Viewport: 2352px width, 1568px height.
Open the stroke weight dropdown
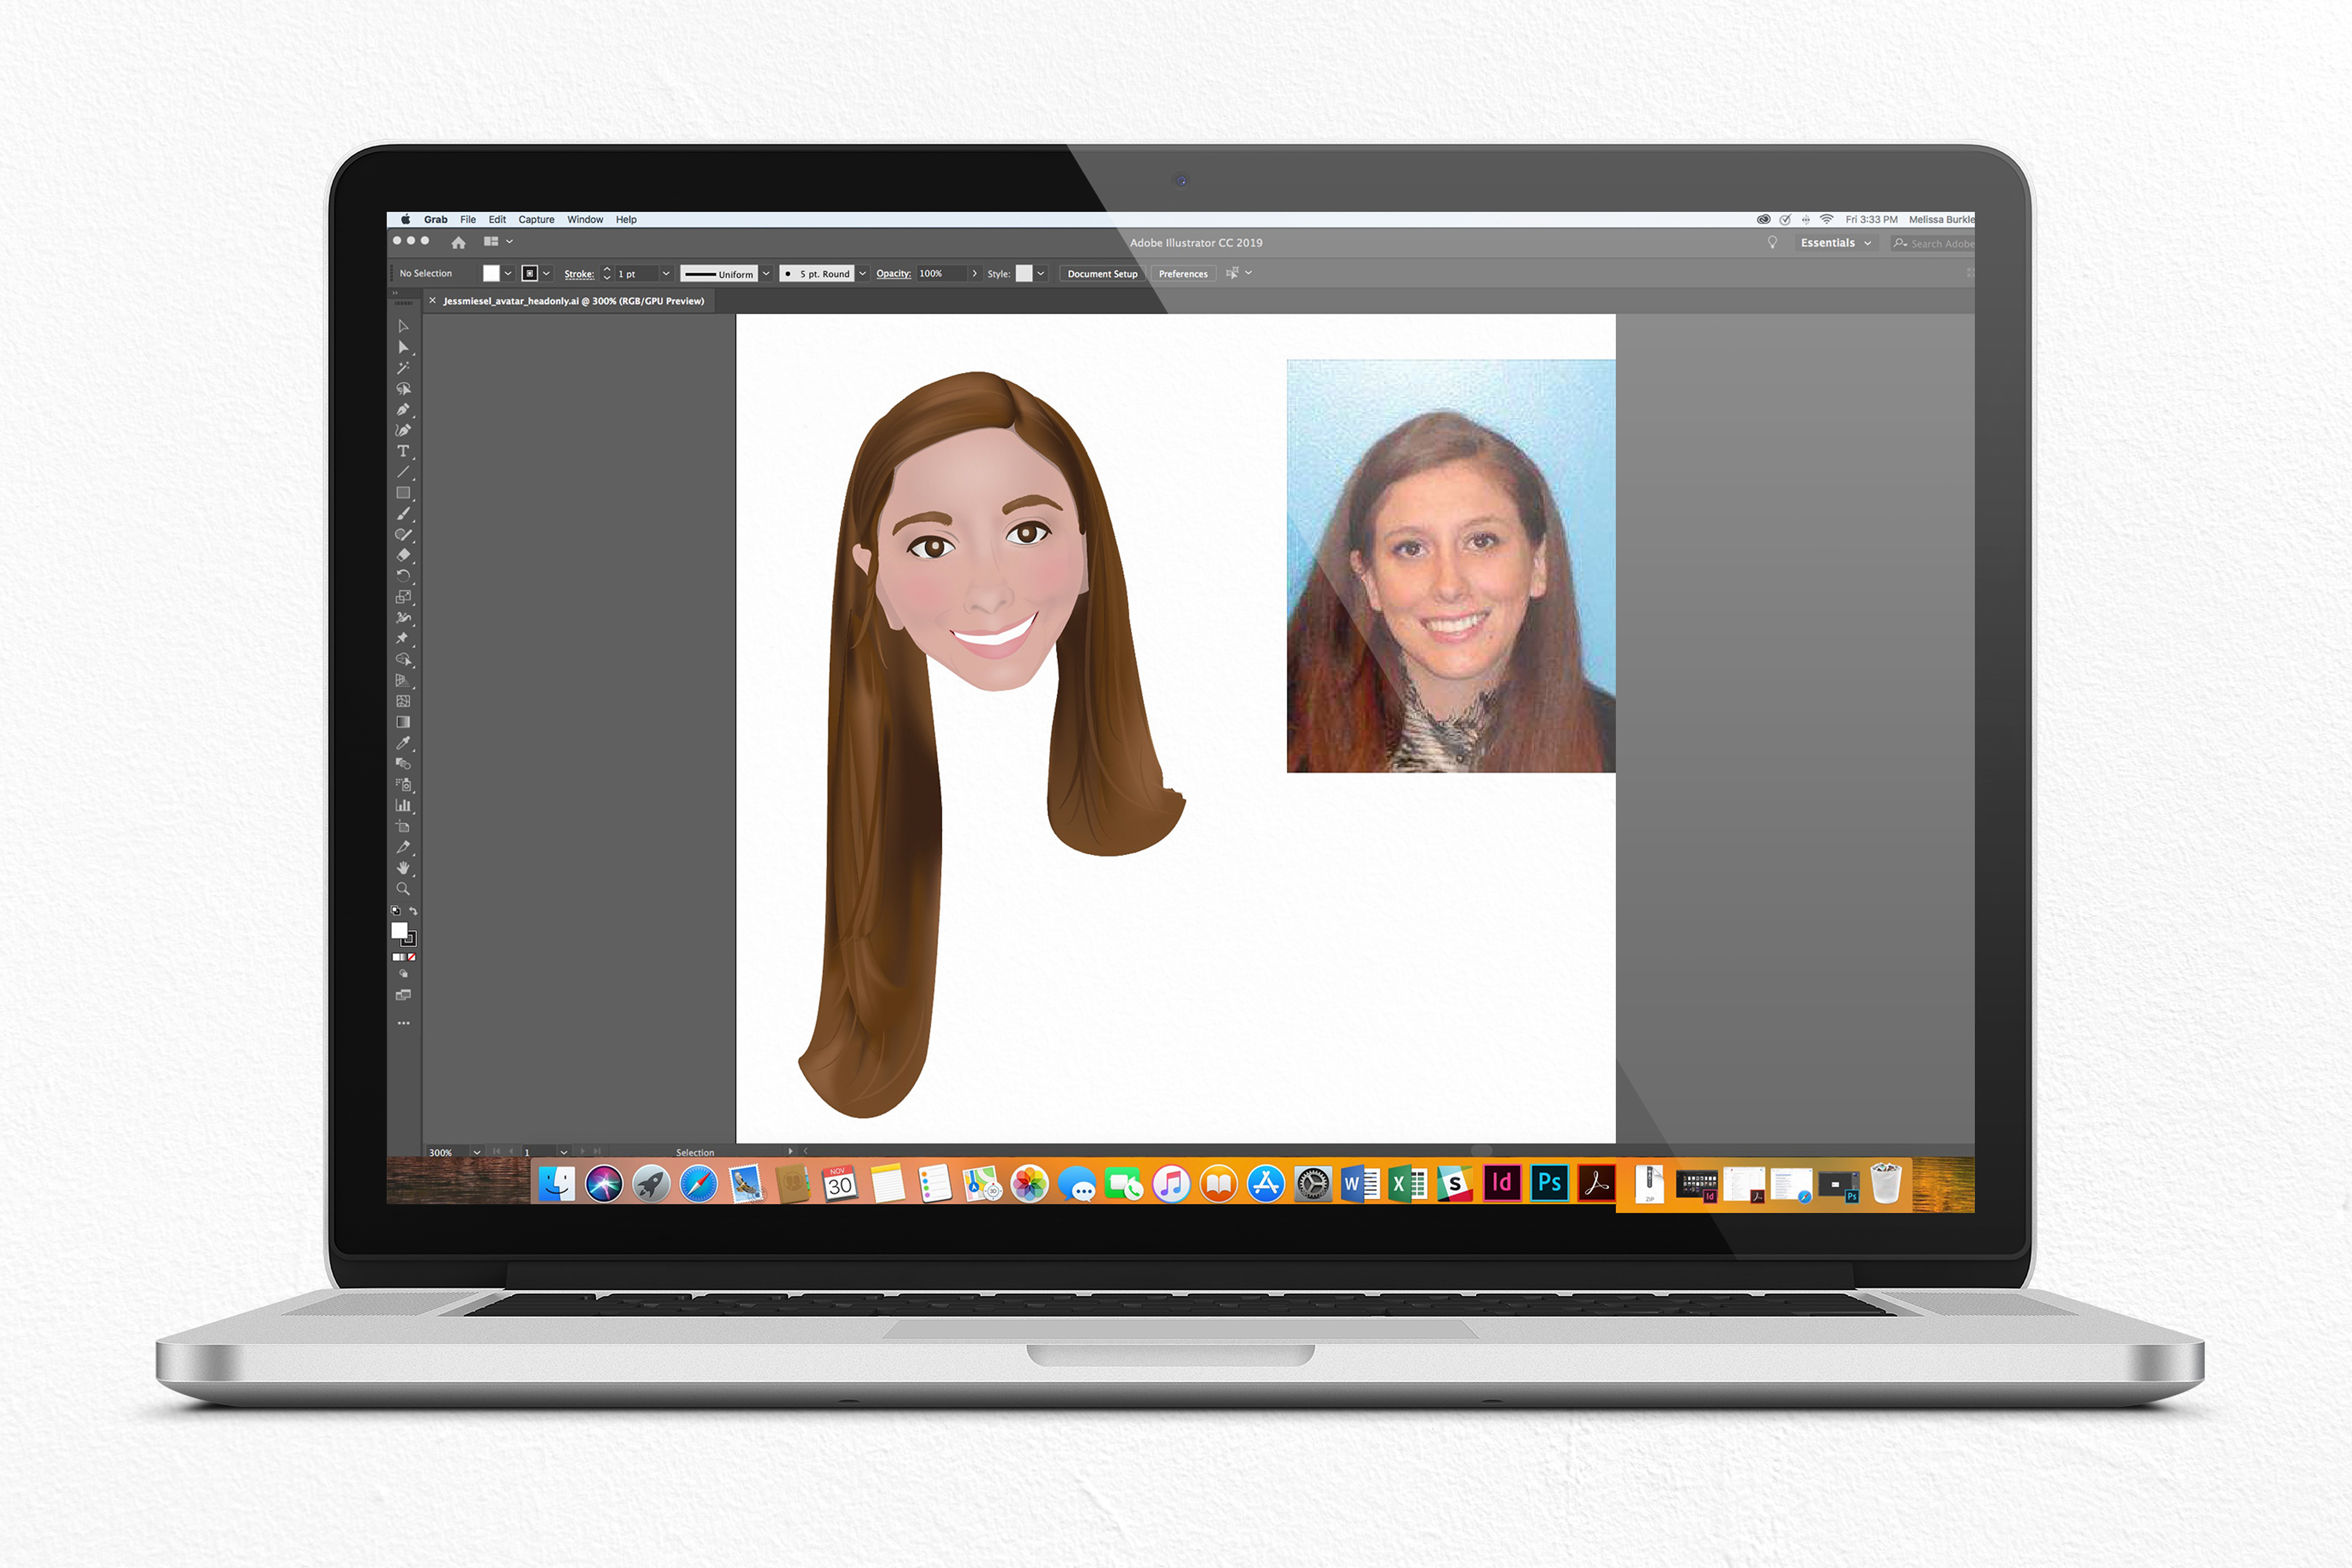click(x=666, y=273)
